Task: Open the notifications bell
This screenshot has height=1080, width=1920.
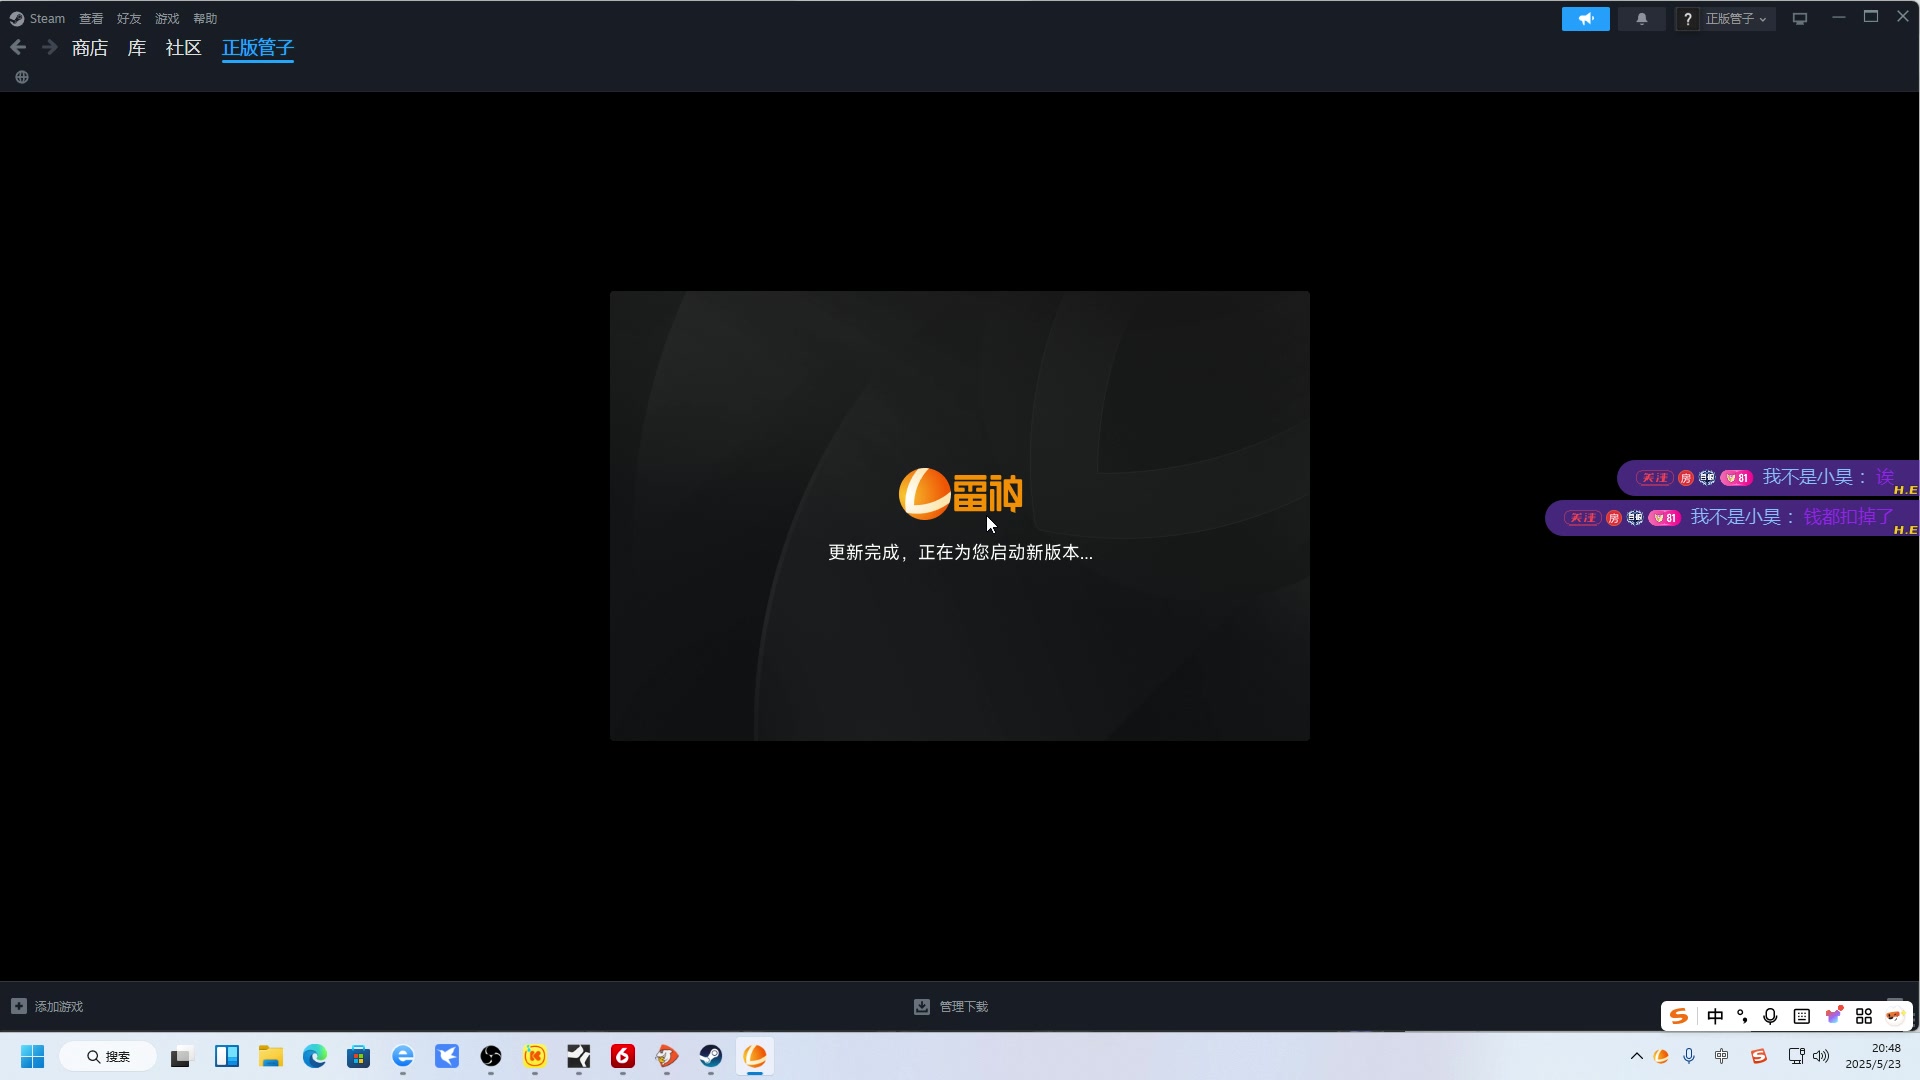Action: pos(1642,19)
